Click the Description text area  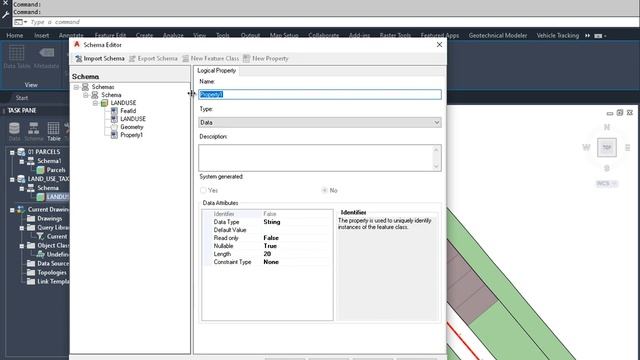pyautogui.click(x=316, y=158)
